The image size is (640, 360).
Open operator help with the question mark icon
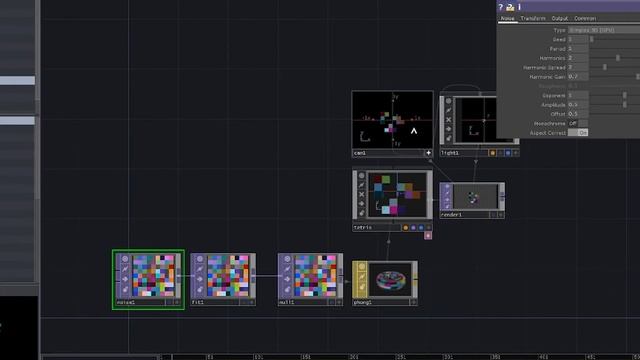point(500,7)
